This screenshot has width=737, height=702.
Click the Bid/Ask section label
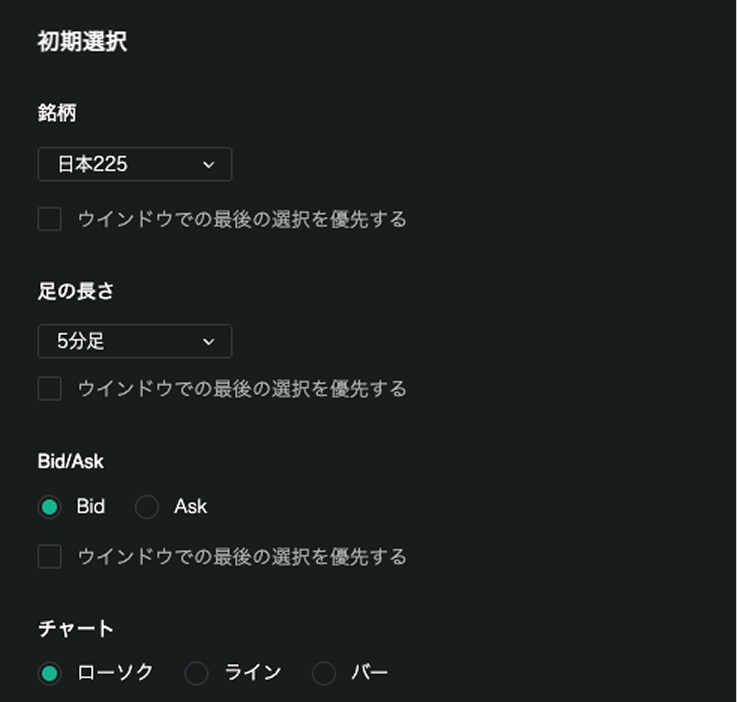70,461
